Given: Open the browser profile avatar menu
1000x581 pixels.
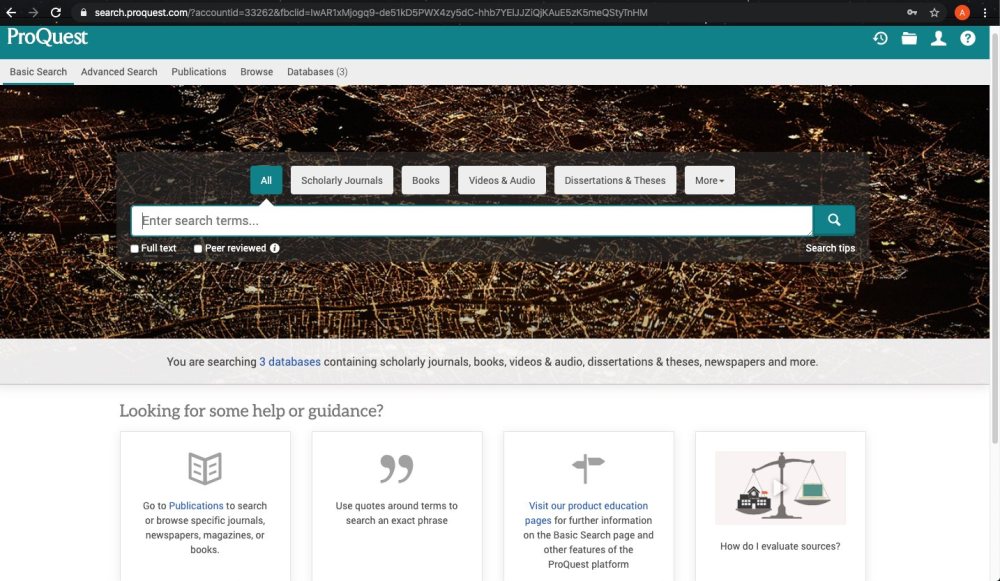Looking at the screenshot, I should [961, 12].
